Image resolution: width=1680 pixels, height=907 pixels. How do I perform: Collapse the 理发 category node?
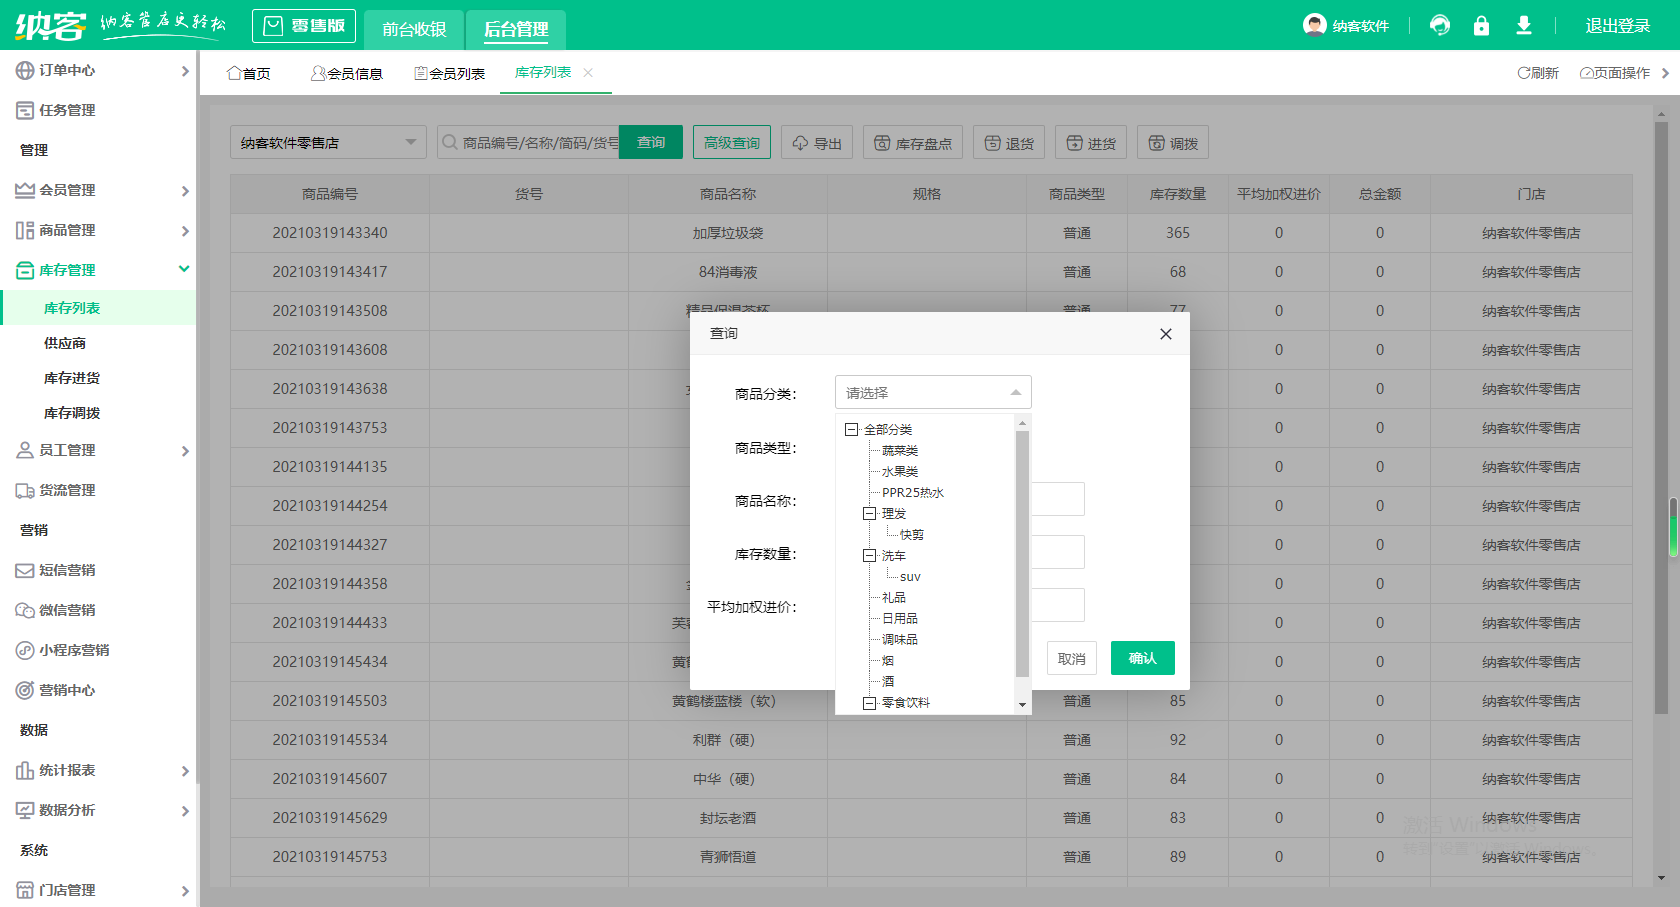pos(870,514)
